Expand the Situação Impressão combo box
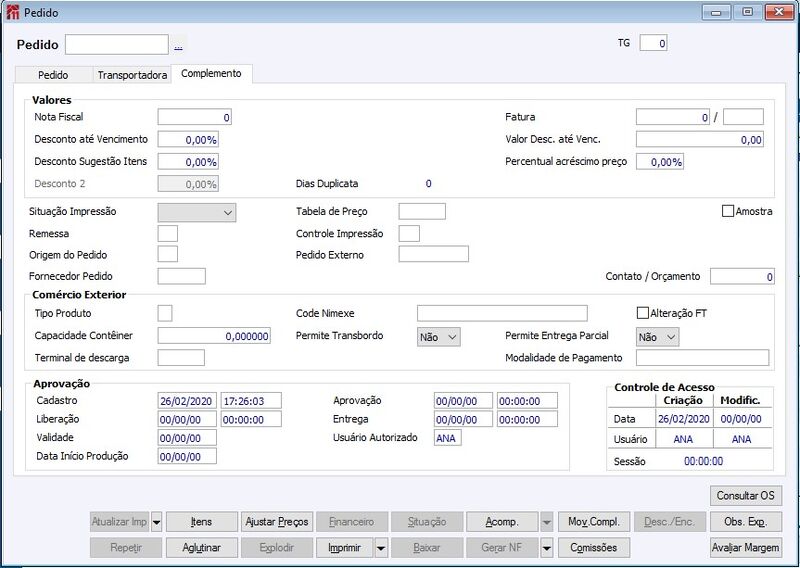800x568 pixels. coord(197,212)
